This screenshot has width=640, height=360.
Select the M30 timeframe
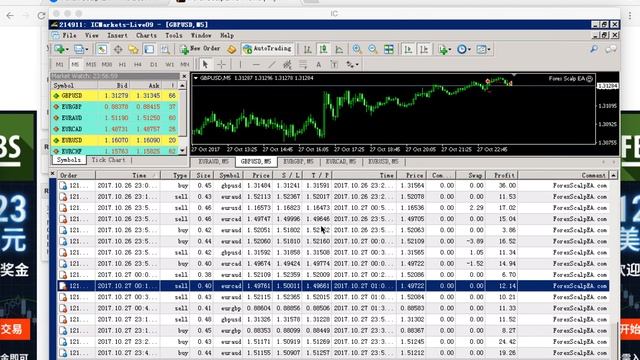(107, 64)
